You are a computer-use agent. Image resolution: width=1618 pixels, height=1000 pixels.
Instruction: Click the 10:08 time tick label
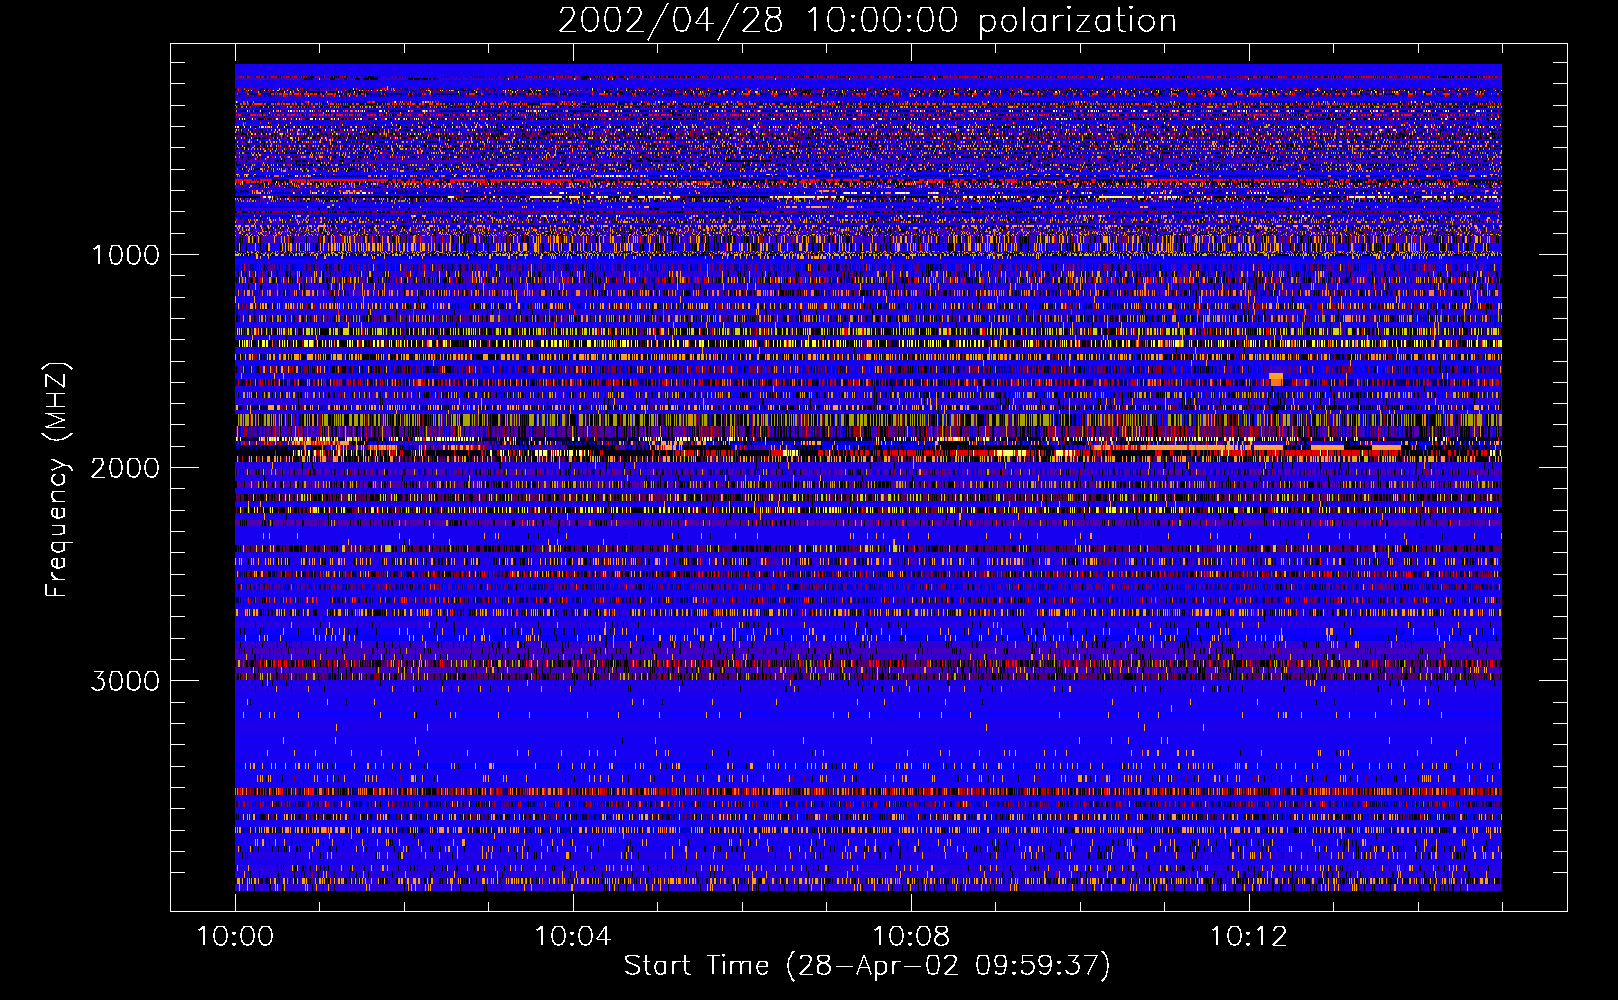911,937
